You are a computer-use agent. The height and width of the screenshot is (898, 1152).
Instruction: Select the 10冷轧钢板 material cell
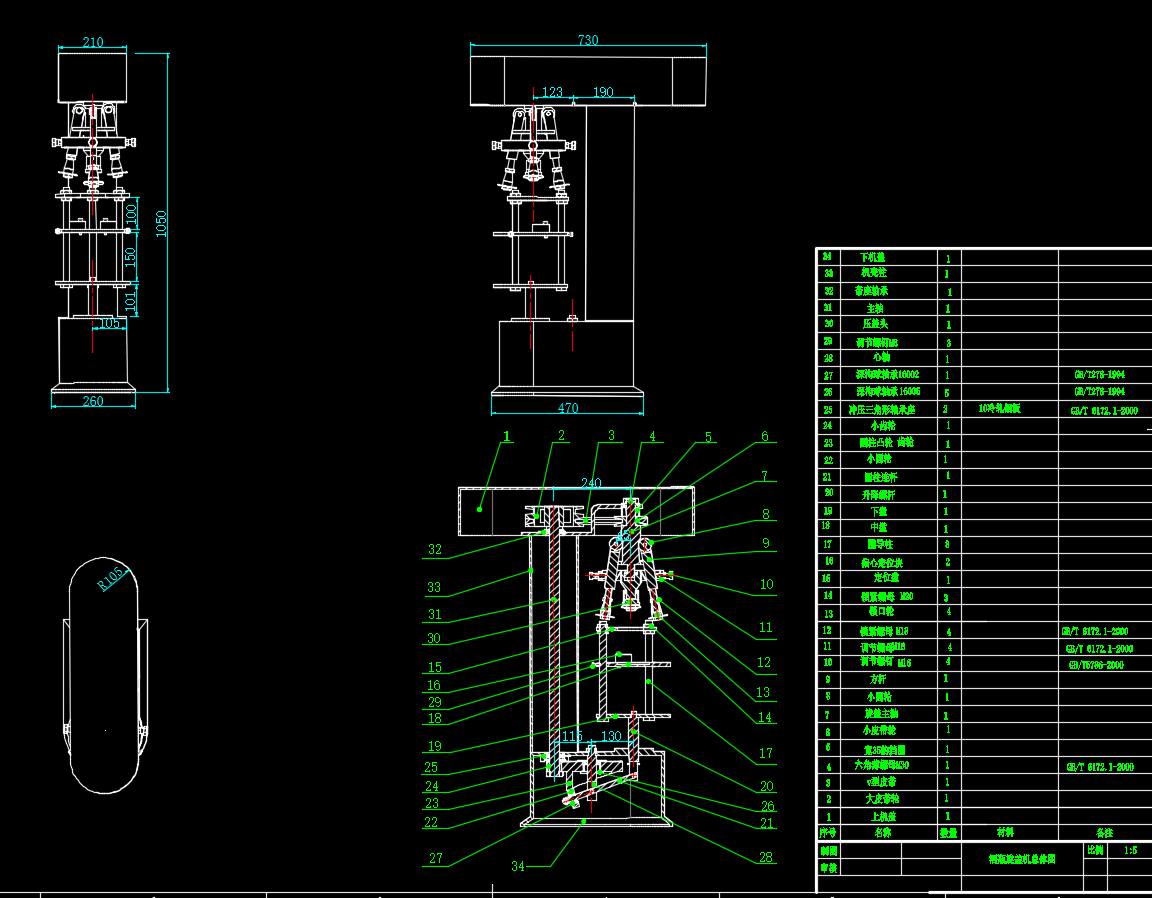click(x=998, y=409)
